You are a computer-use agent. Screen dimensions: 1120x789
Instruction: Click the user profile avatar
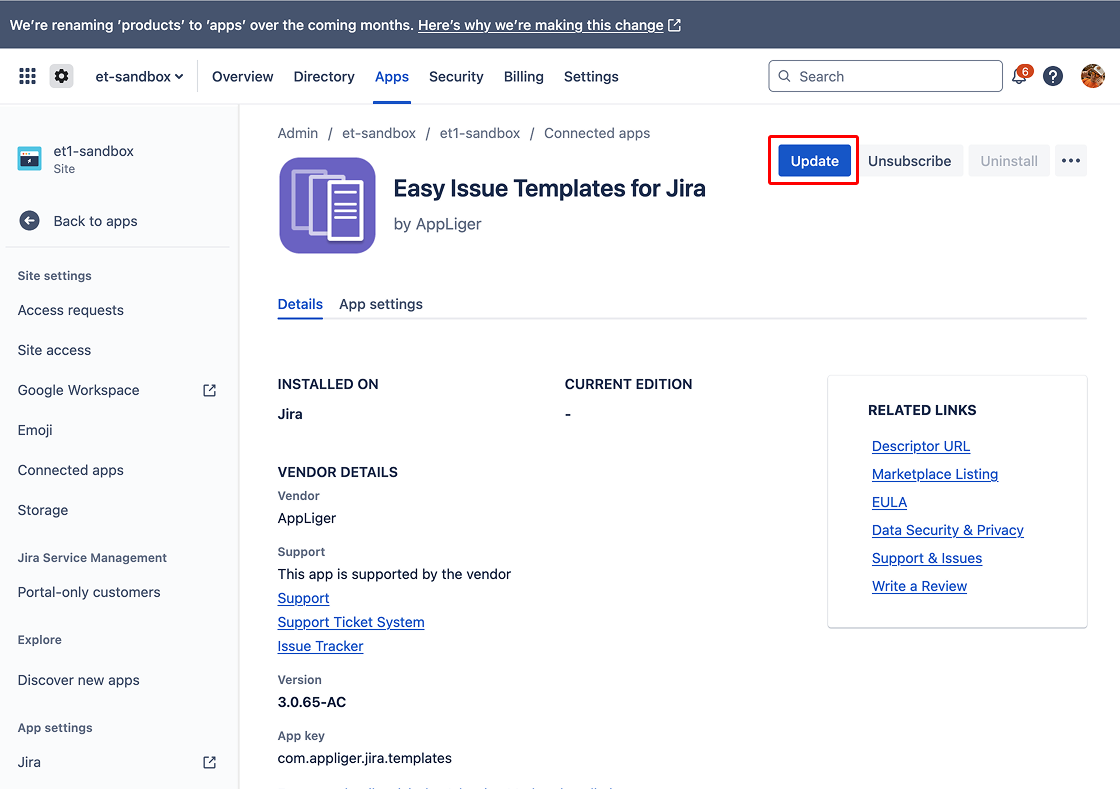pyautogui.click(x=1093, y=76)
